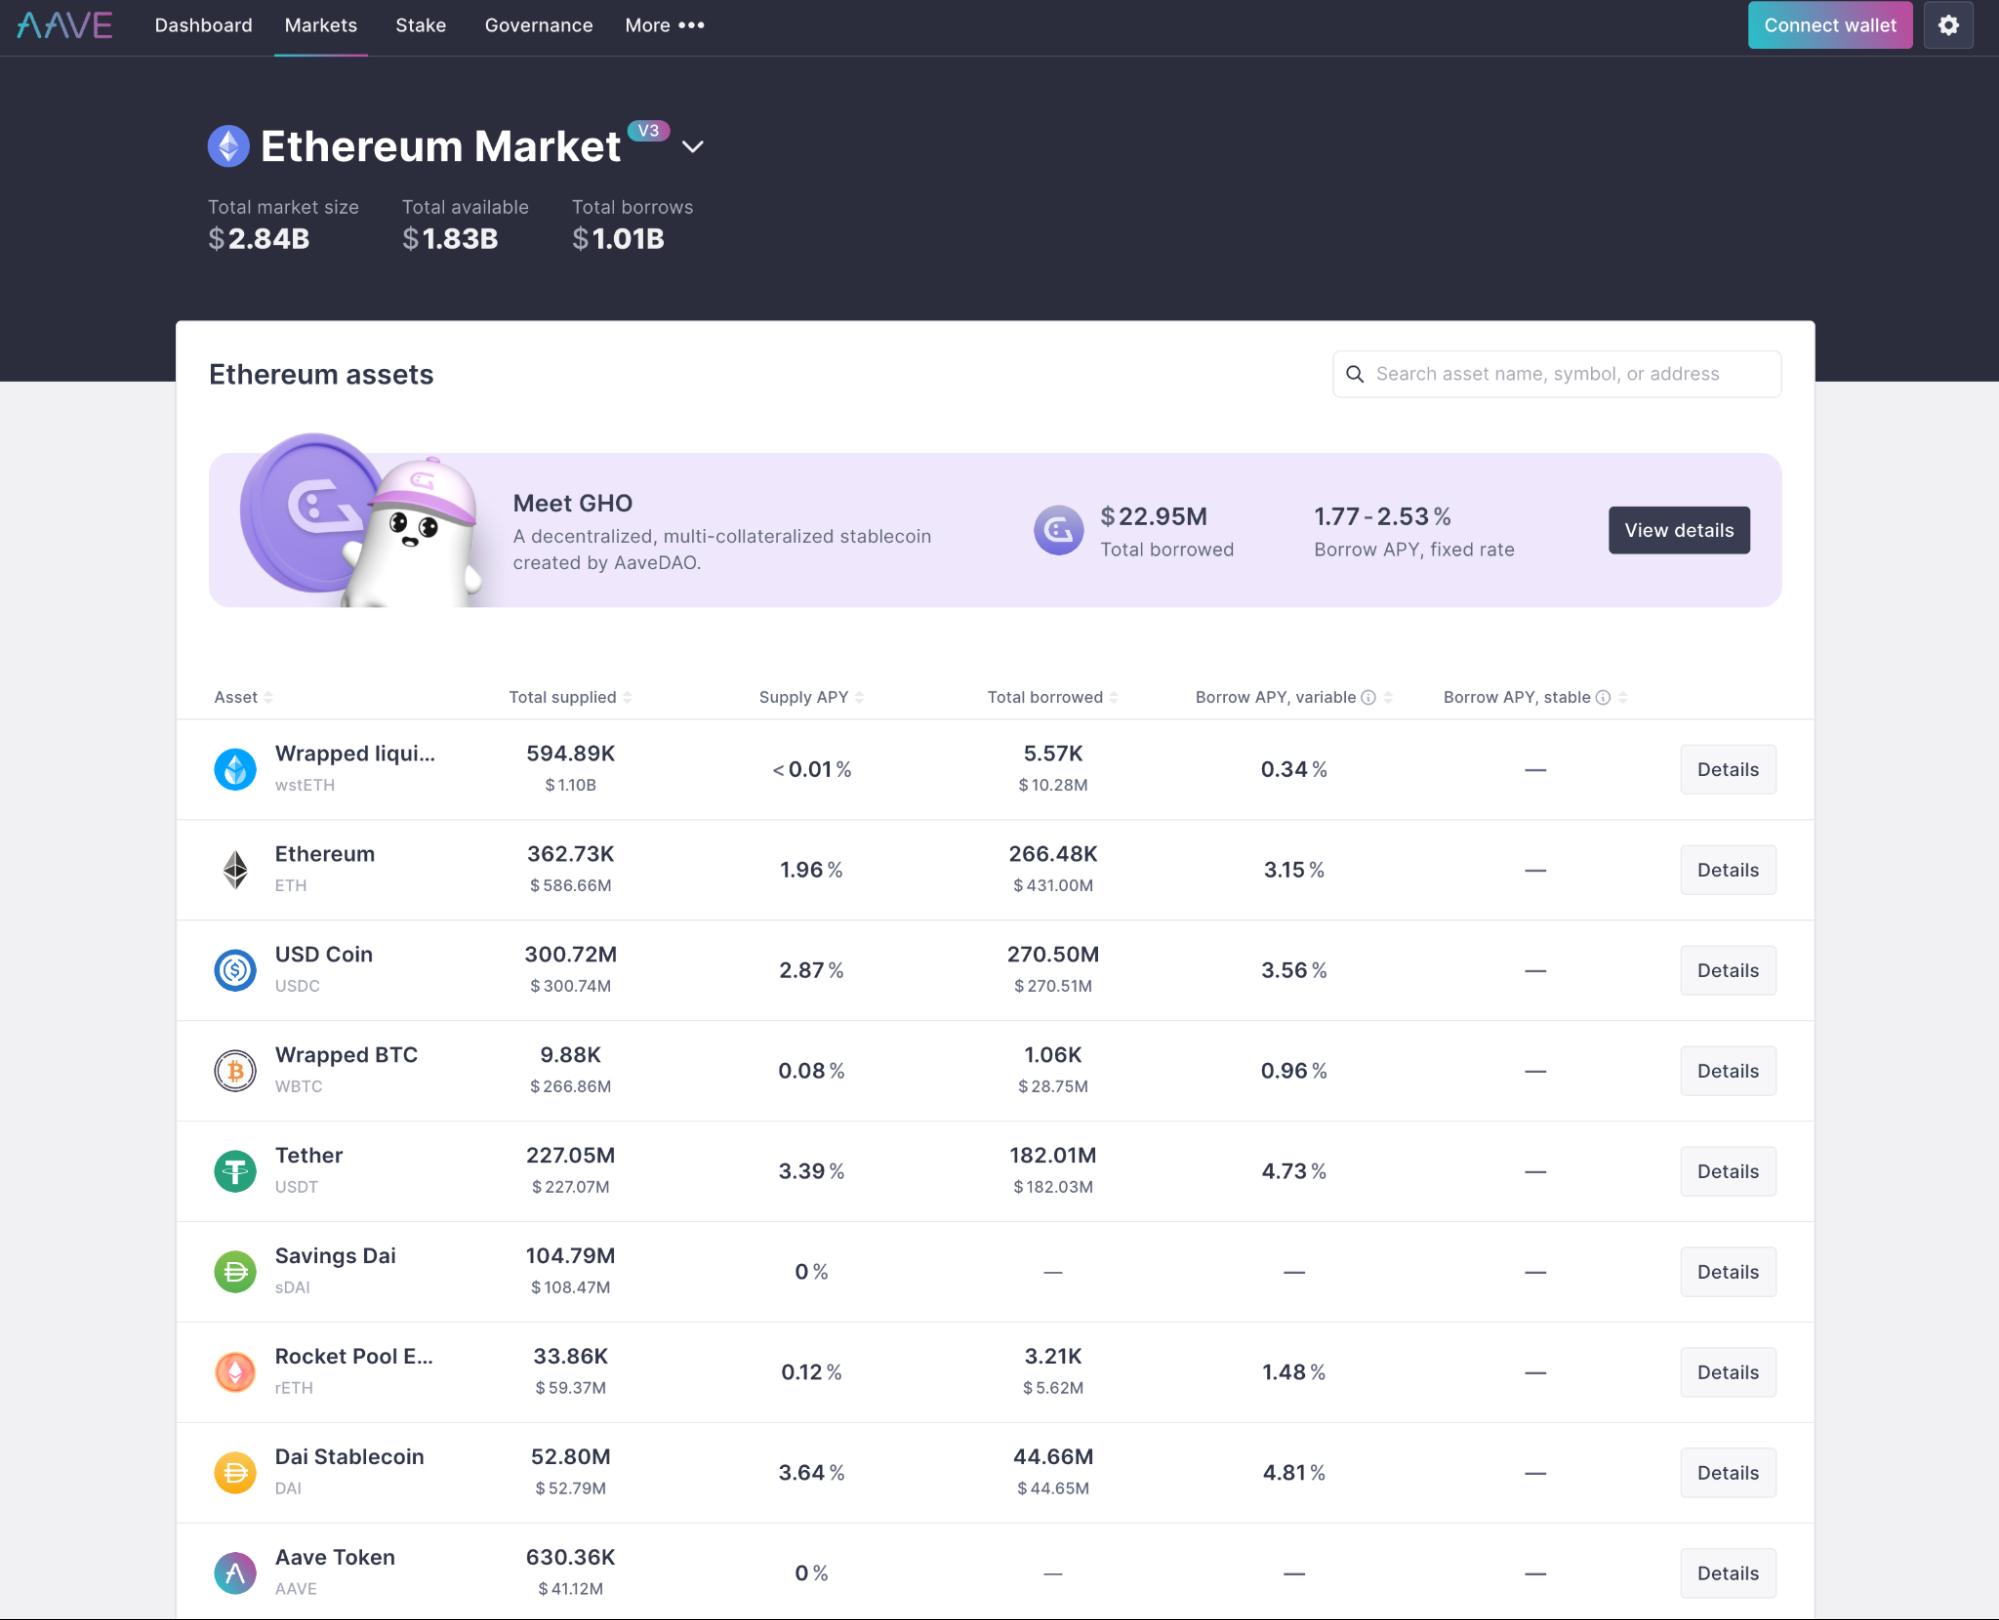
Task: Click the GHO token icon beside $22.95M
Action: pyautogui.click(x=1058, y=530)
